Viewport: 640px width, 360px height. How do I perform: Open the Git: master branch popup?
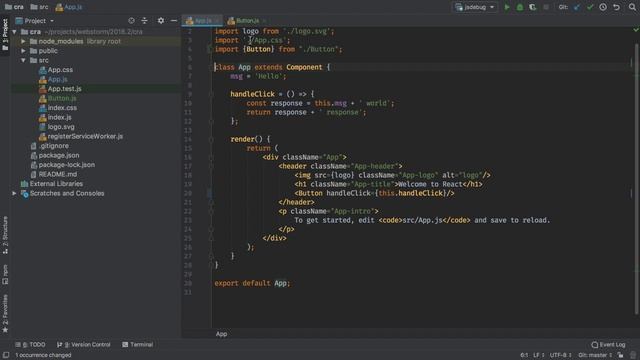pos(595,355)
